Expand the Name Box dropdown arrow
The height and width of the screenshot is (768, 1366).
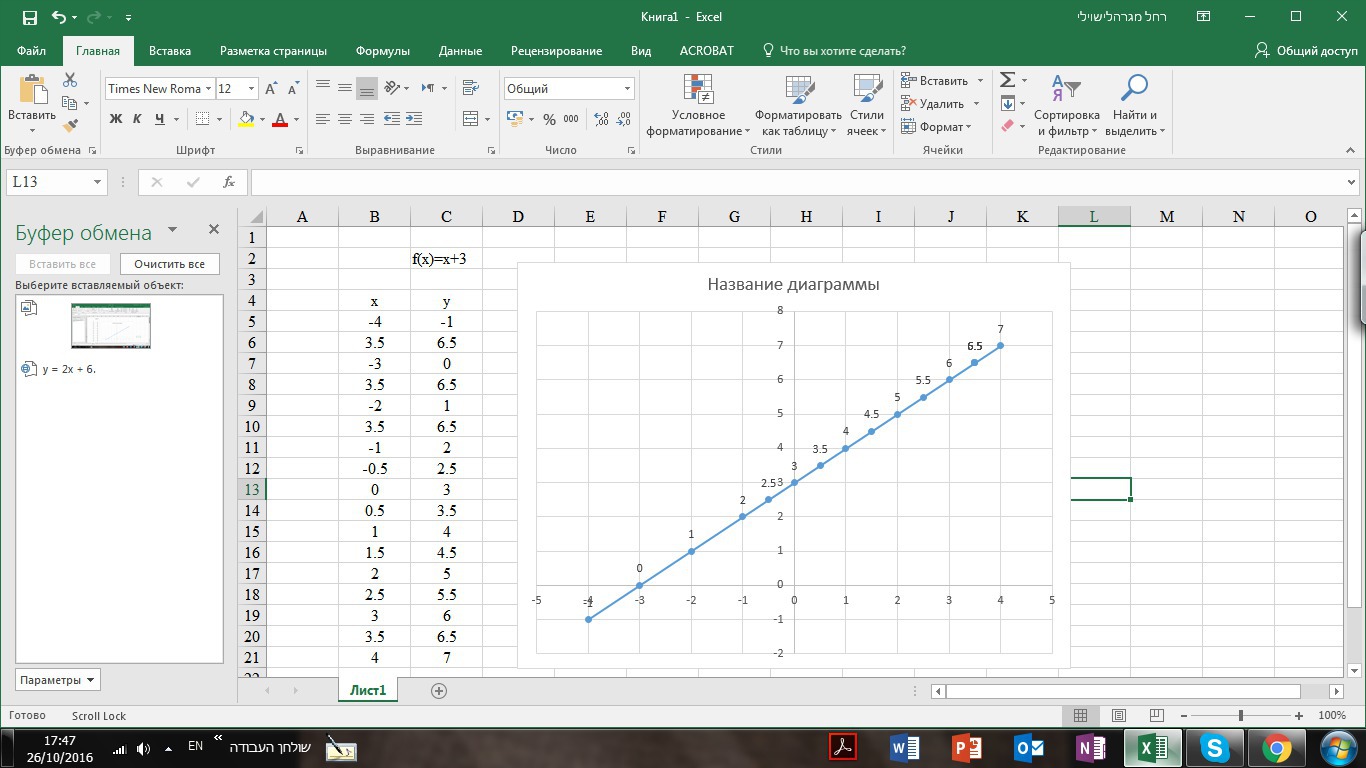click(97, 182)
